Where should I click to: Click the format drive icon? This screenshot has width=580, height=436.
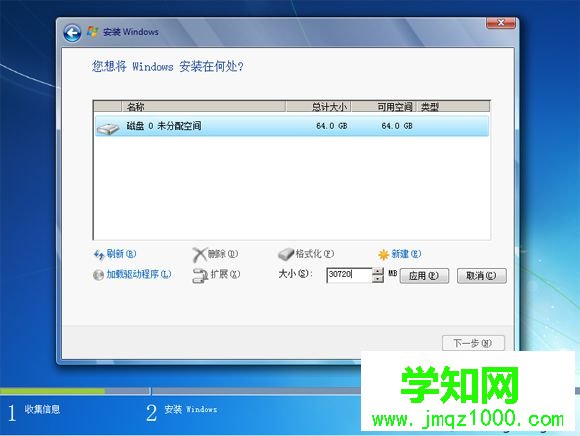pyautogui.click(x=285, y=254)
